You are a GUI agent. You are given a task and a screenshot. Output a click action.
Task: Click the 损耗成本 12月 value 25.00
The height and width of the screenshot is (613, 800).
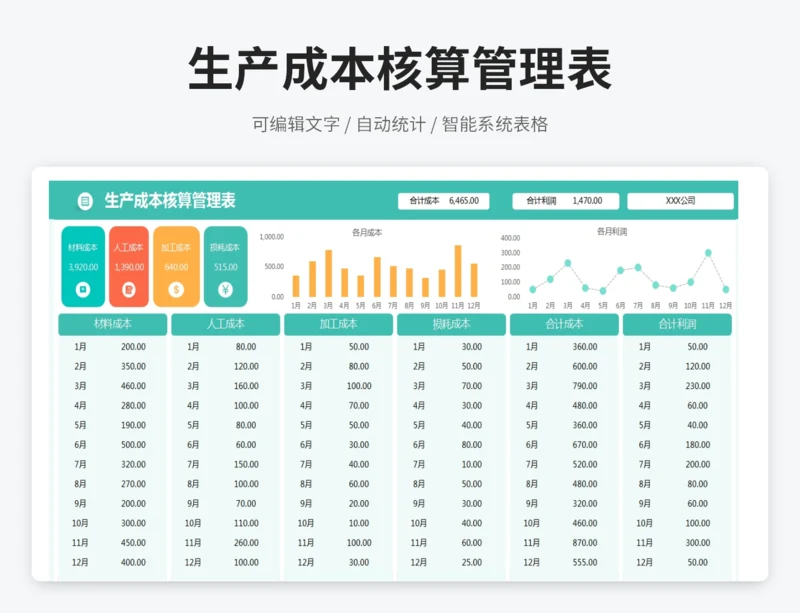(x=471, y=562)
